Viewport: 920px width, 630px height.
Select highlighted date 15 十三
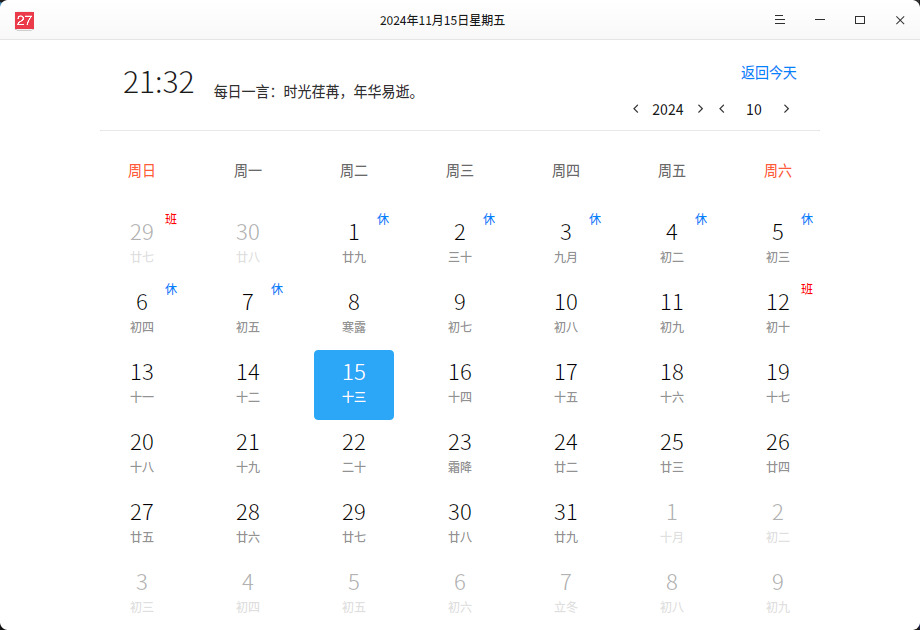tap(354, 385)
